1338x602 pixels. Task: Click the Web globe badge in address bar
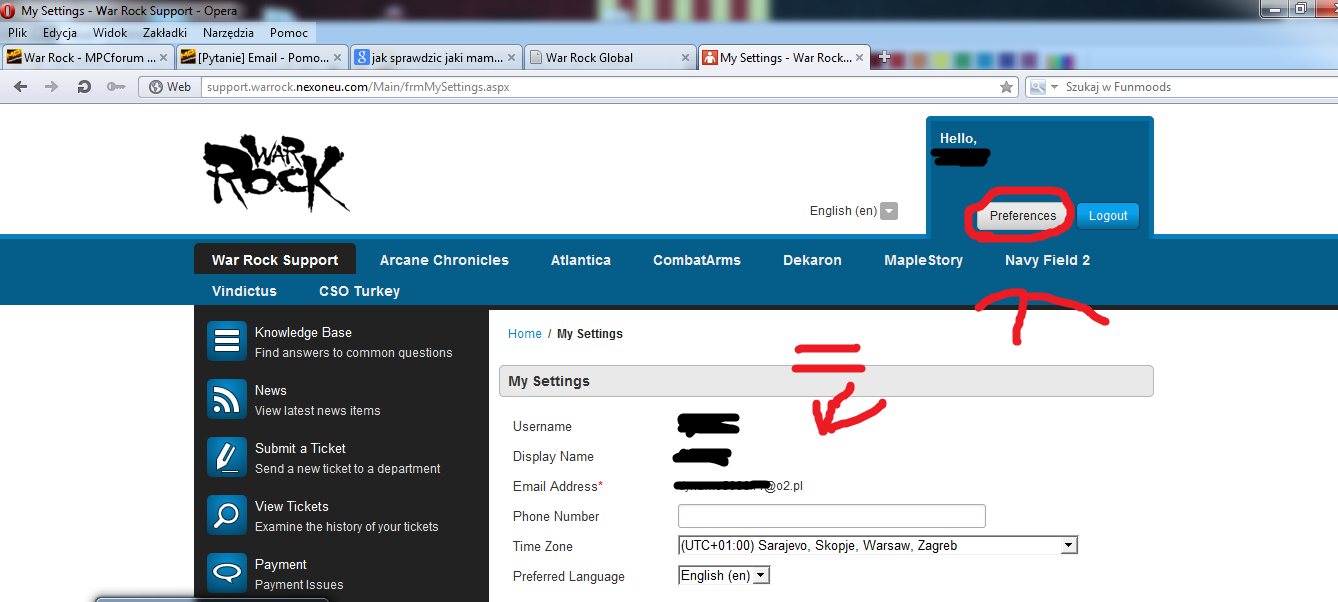tap(169, 87)
